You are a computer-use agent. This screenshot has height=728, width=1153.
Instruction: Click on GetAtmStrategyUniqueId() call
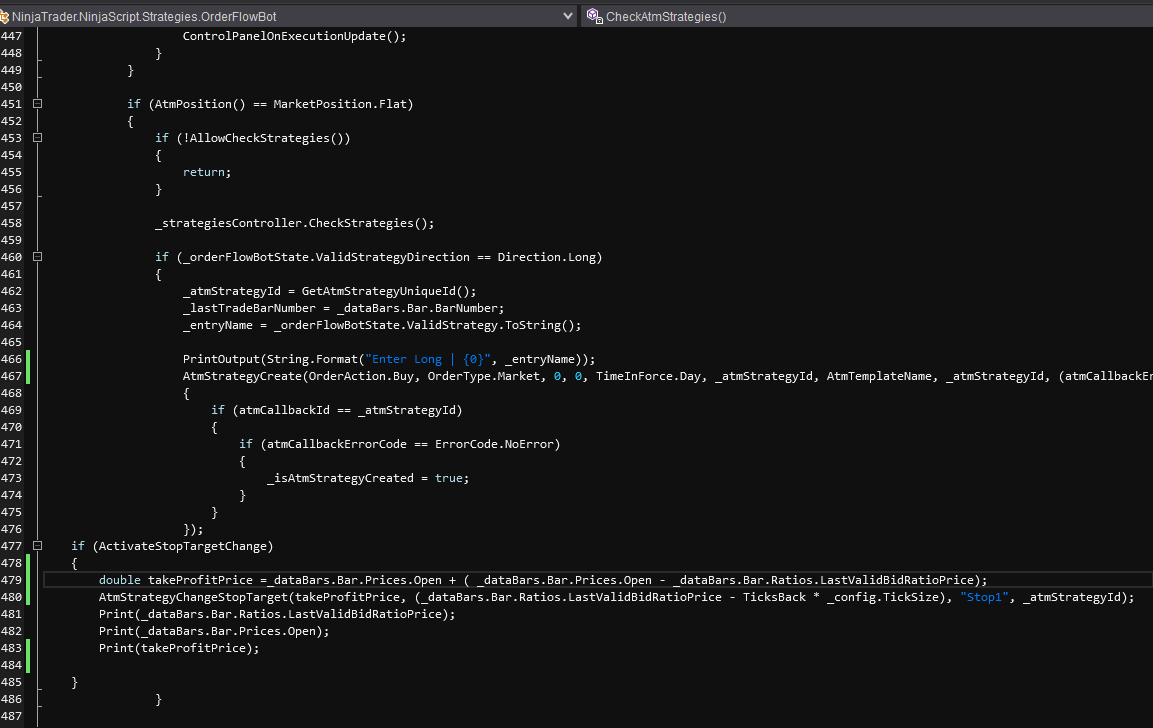pos(385,290)
